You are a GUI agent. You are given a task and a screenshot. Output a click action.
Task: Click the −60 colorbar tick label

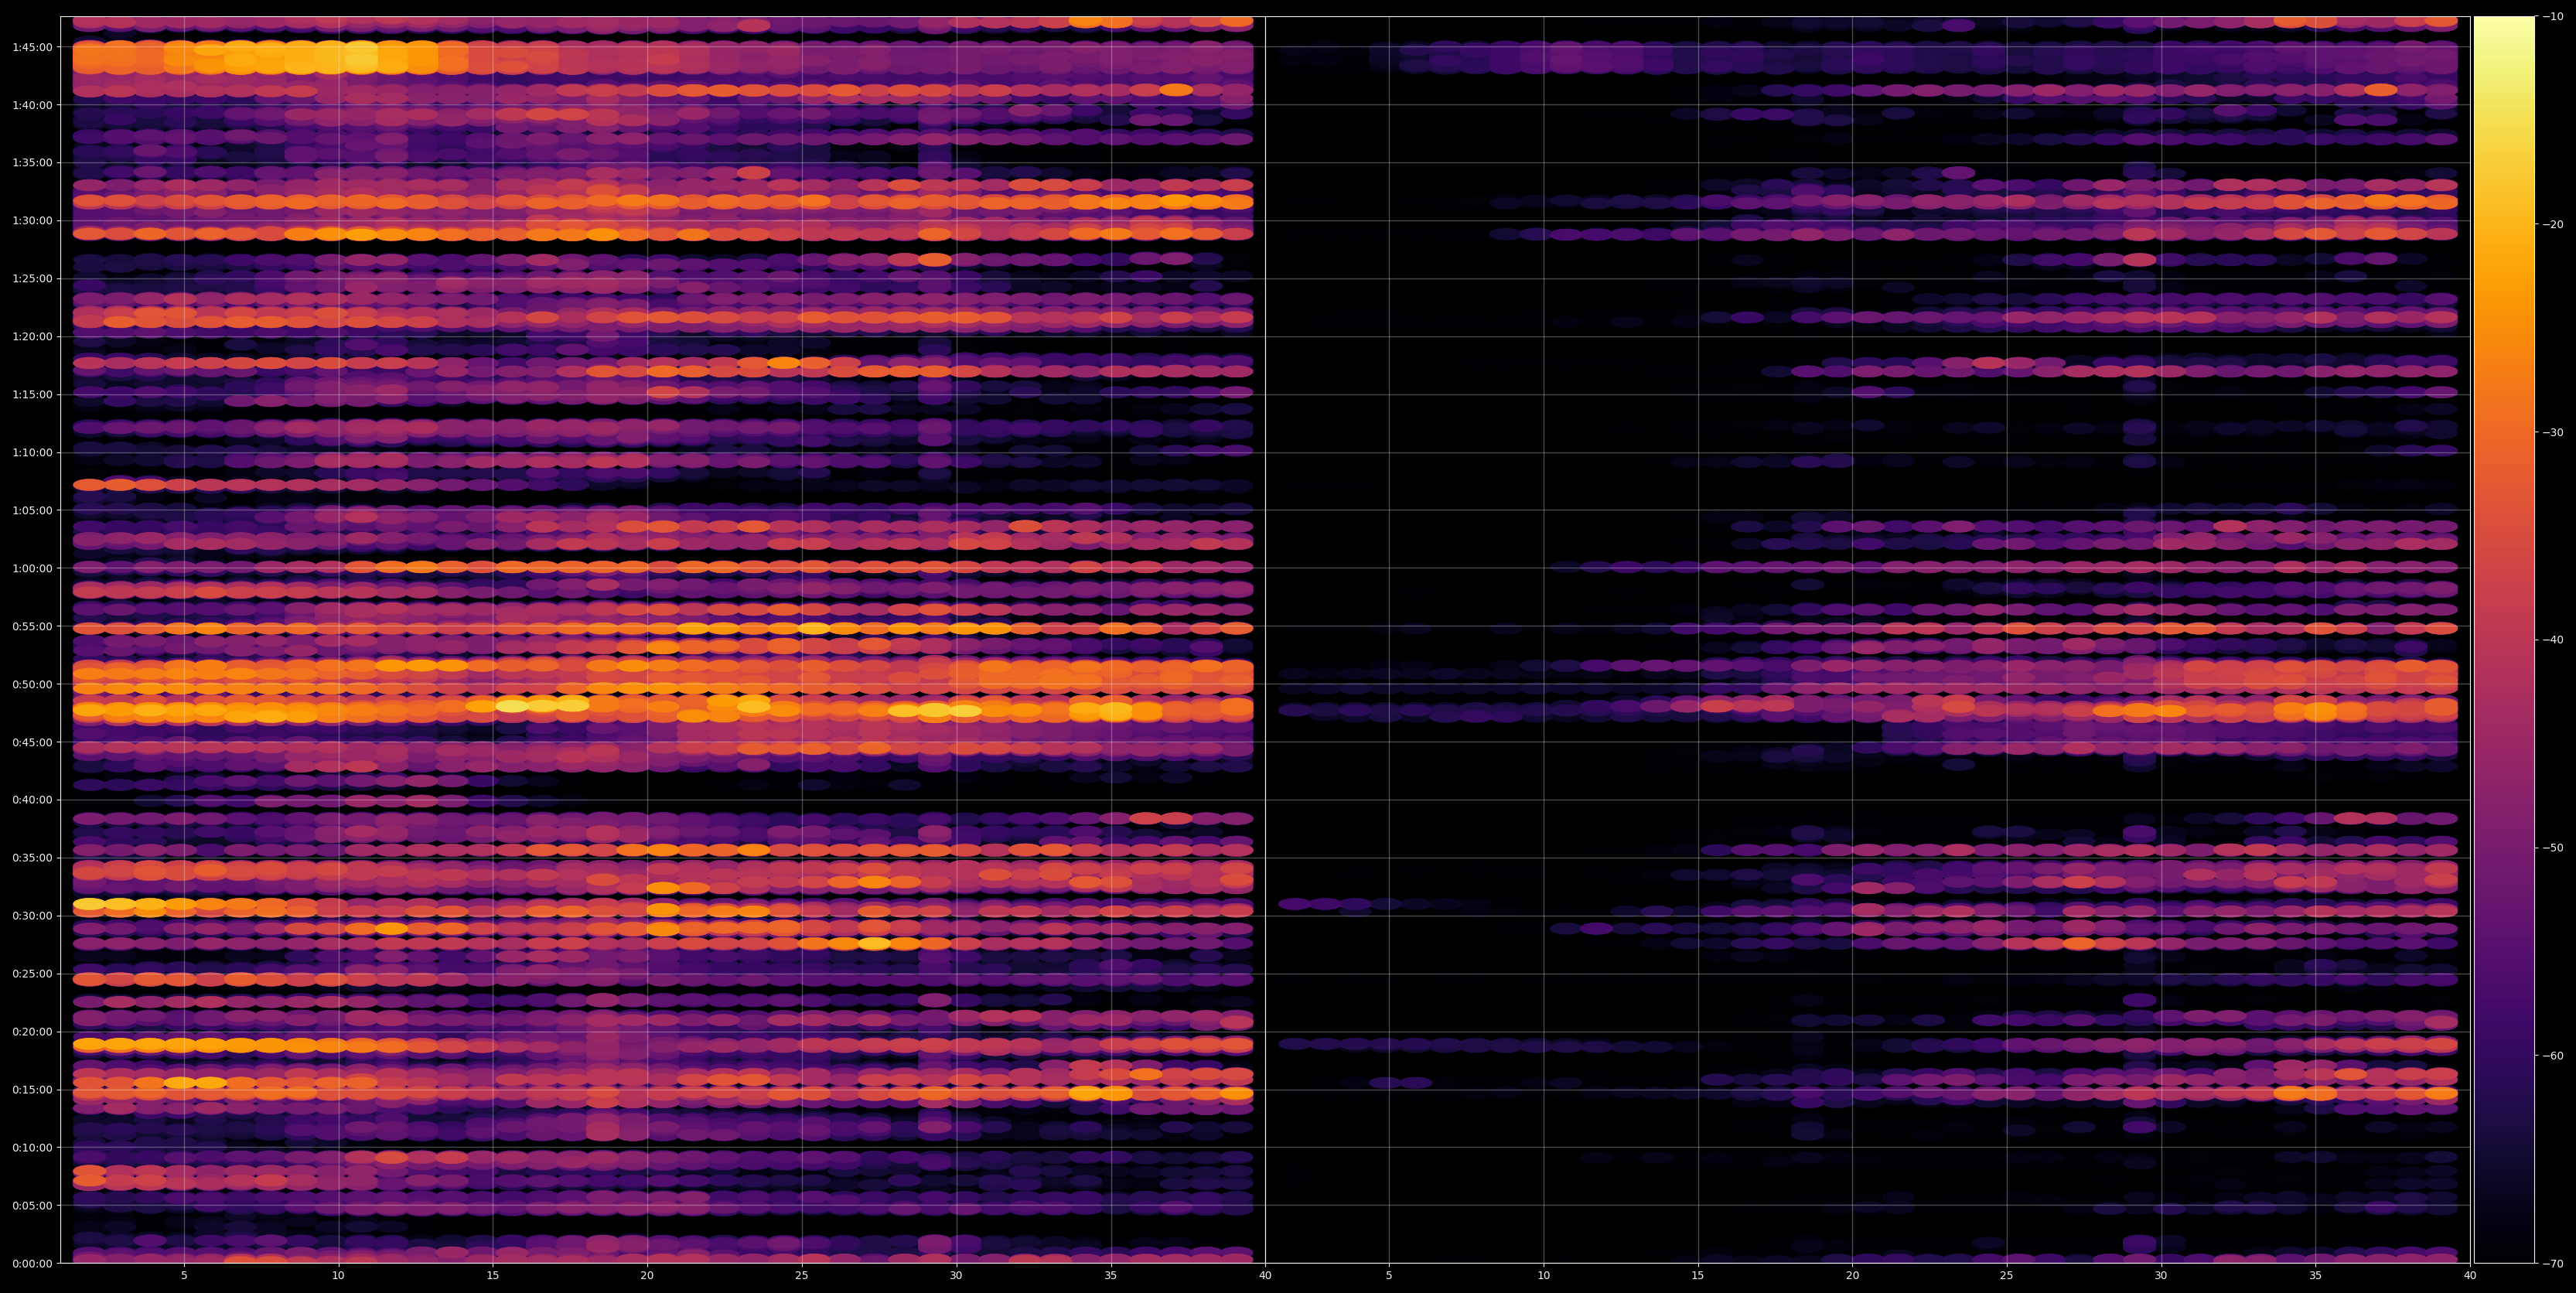click(2553, 1056)
